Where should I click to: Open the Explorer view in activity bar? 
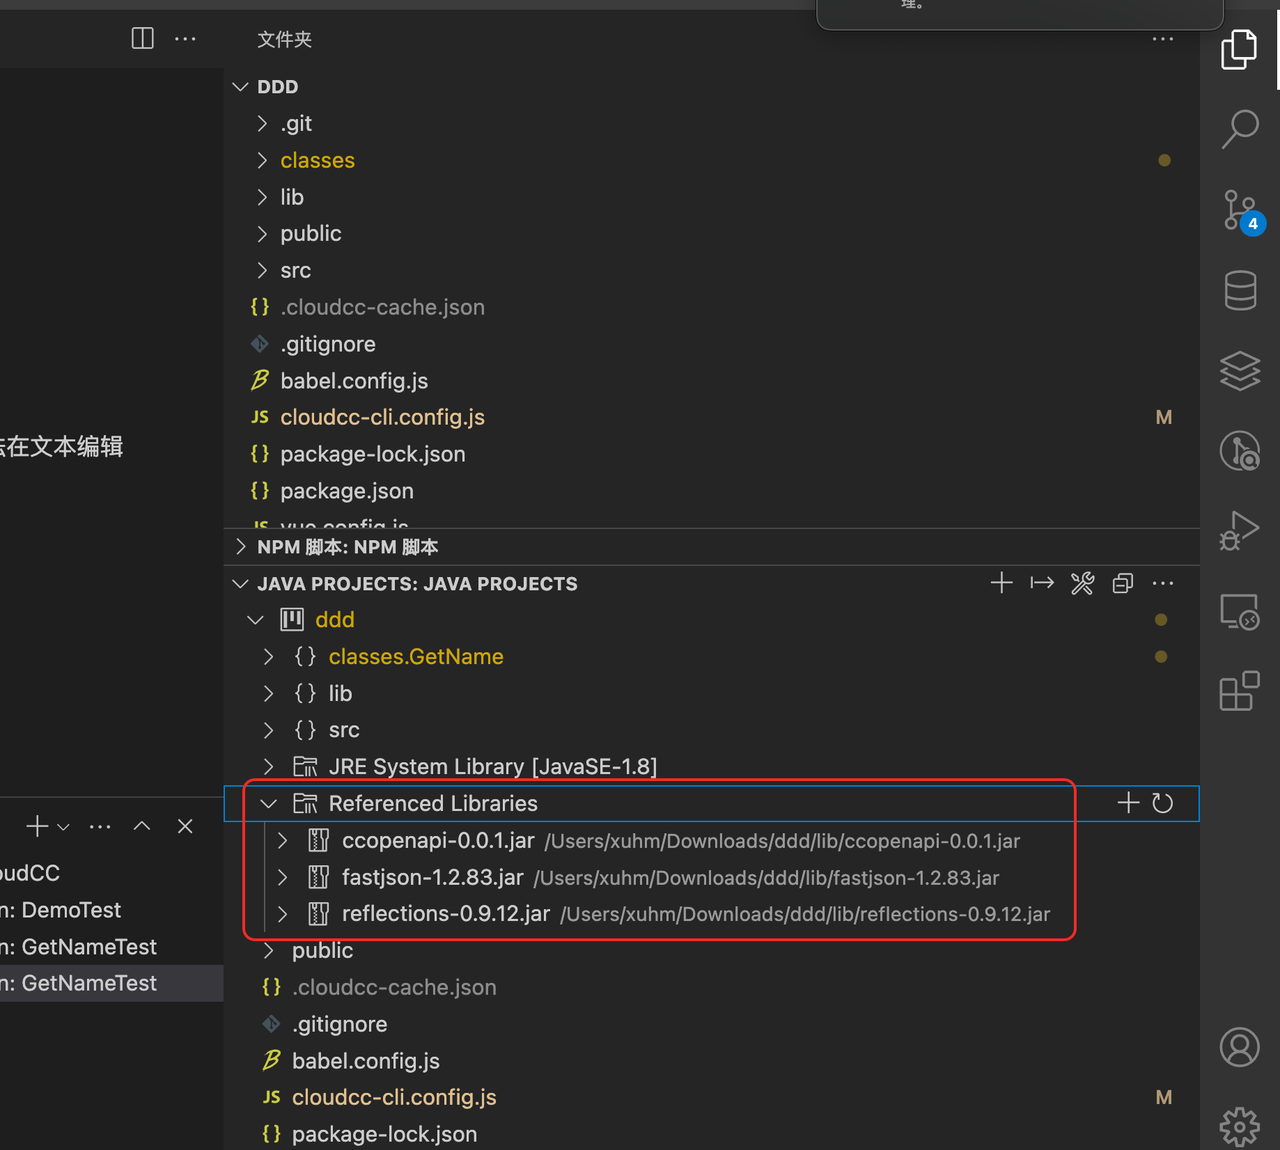point(1239,49)
